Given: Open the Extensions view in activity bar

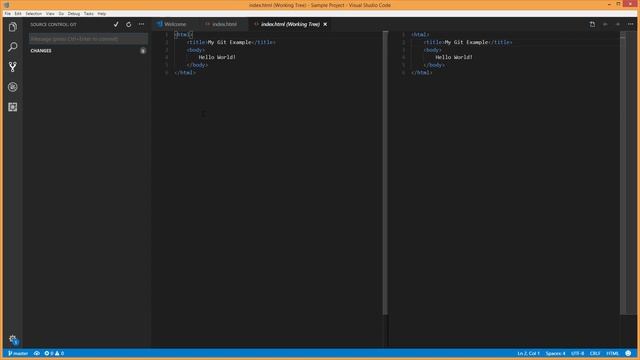Looking at the screenshot, I should [x=13, y=107].
